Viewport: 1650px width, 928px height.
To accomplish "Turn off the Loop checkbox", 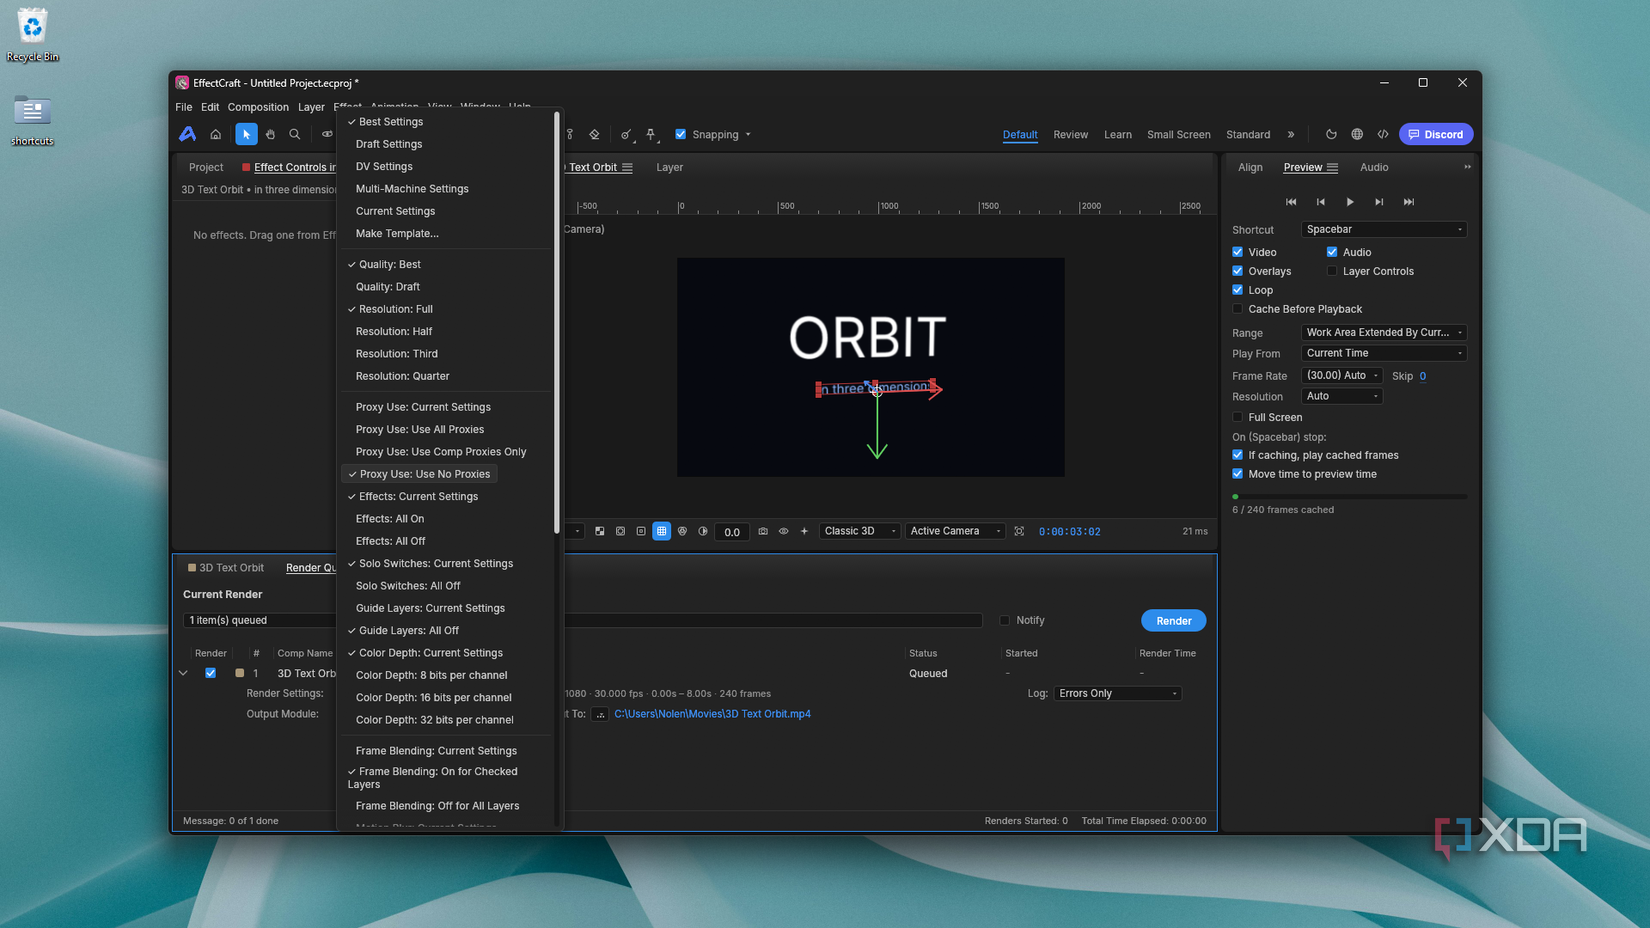I will pyautogui.click(x=1238, y=290).
